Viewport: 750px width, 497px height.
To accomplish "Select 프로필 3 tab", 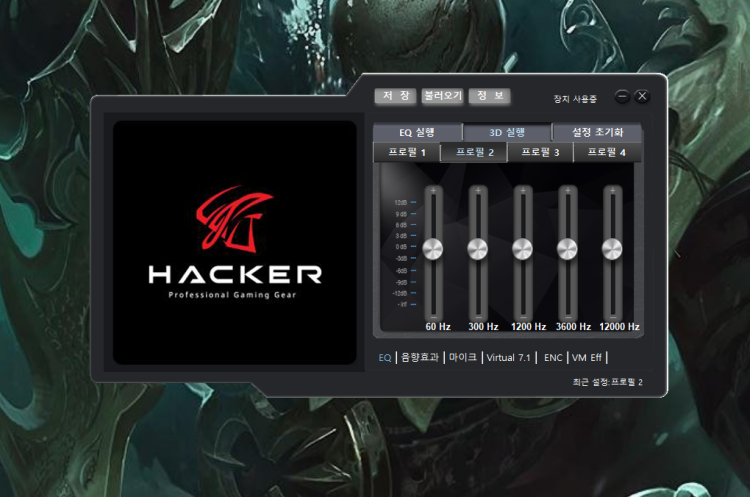I will tap(540, 153).
